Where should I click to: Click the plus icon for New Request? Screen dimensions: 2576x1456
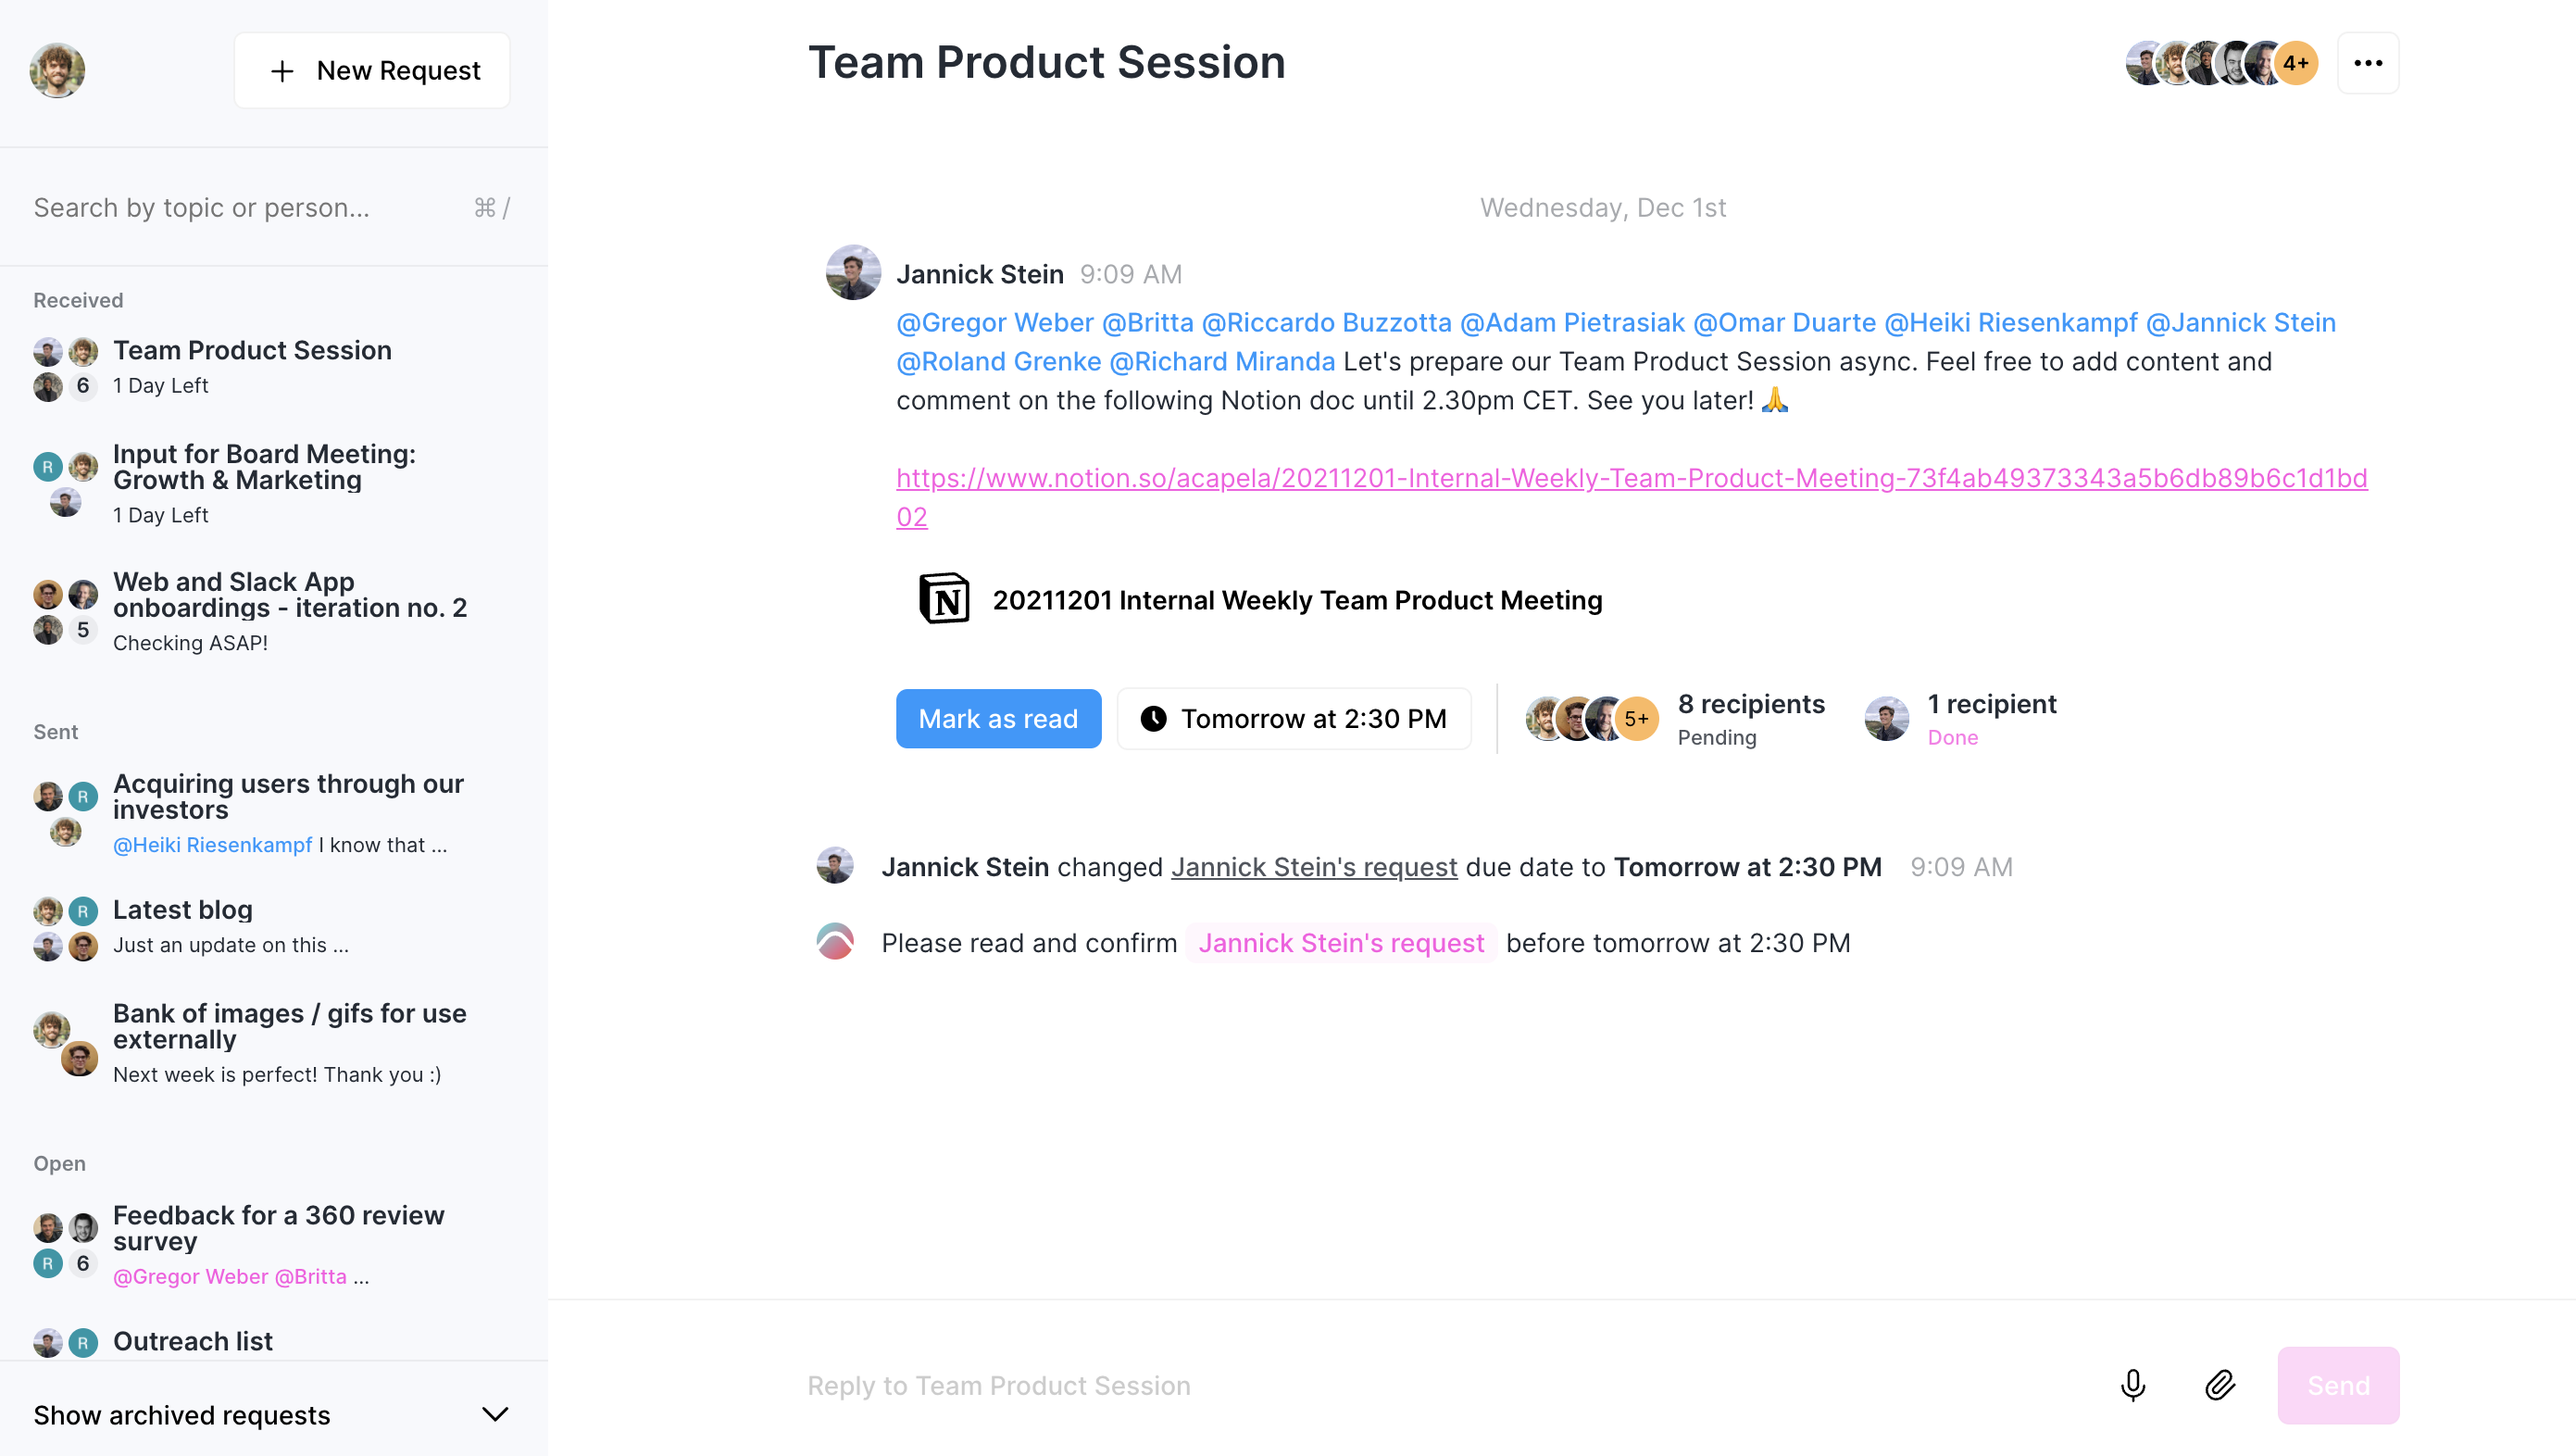tap(282, 71)
